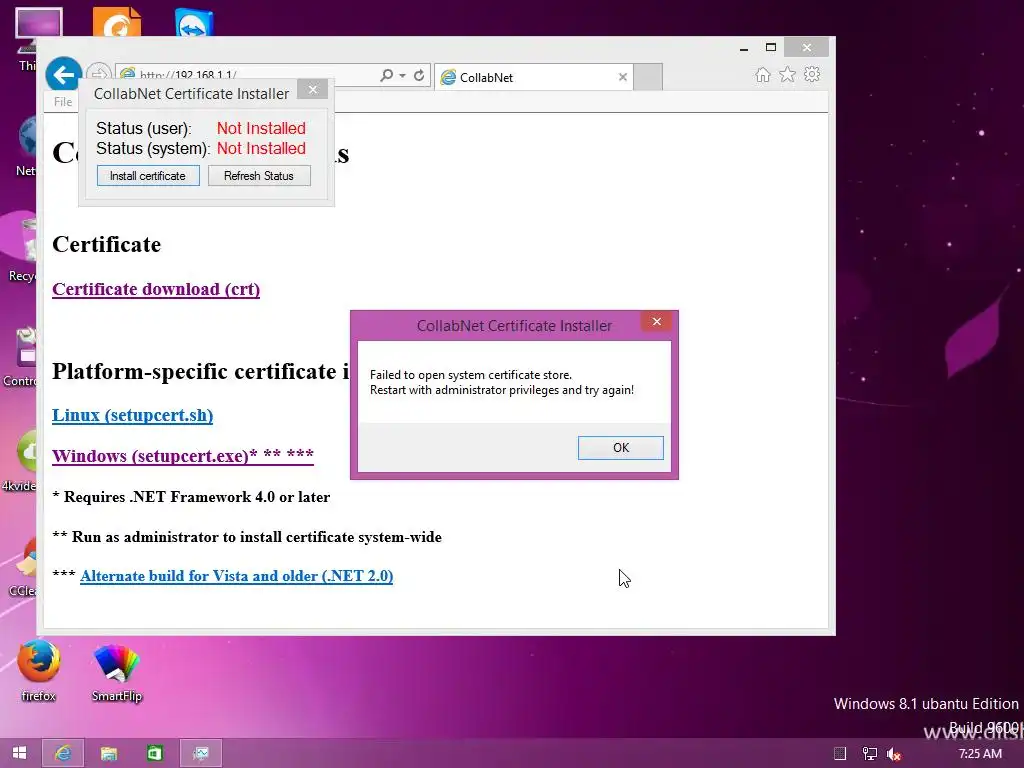Click the Certificate heading text
Screen dimensions: 1024x768
106,244
